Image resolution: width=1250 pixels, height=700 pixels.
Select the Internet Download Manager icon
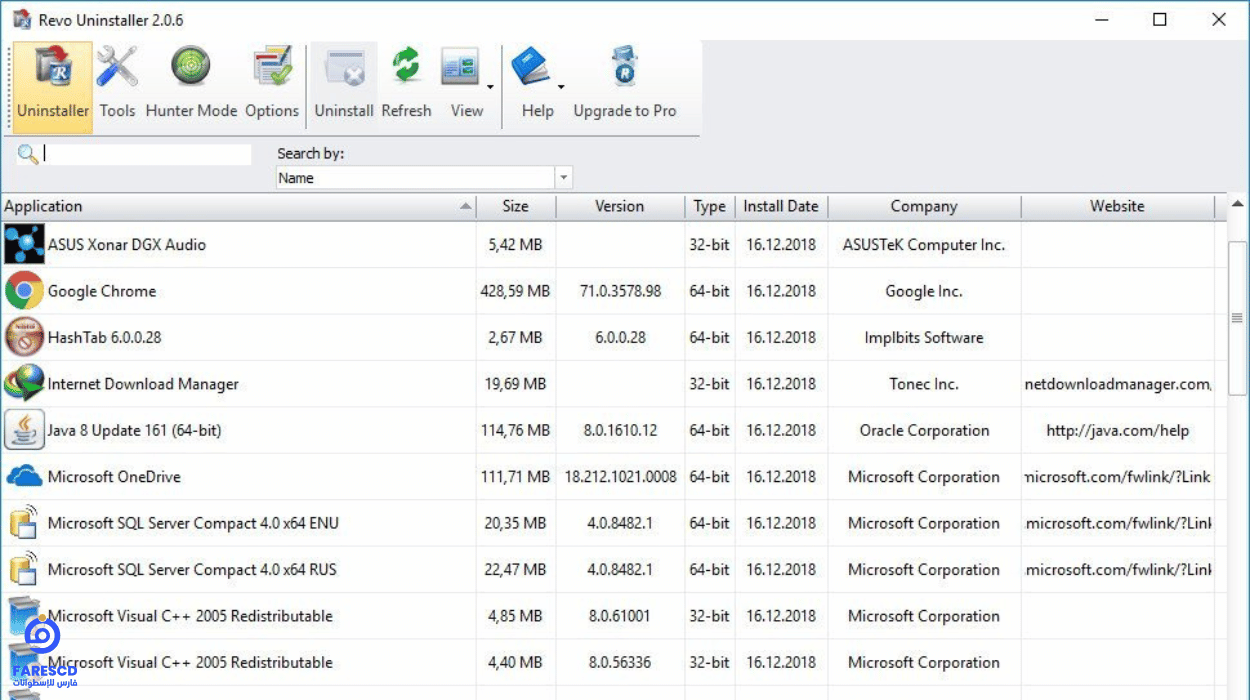(x=24, y=384)
